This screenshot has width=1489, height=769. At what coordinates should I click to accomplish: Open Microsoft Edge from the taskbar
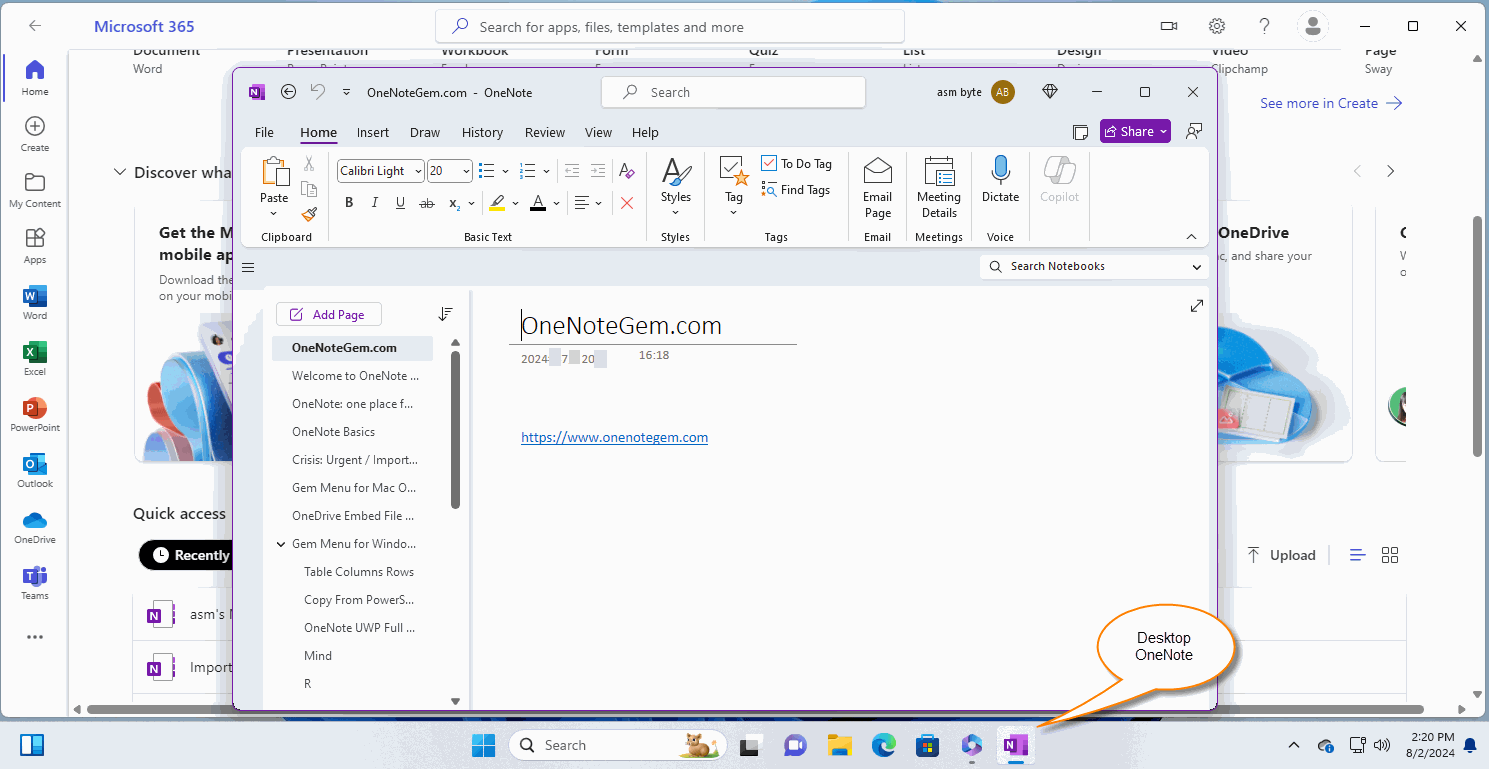pos(883,745)
